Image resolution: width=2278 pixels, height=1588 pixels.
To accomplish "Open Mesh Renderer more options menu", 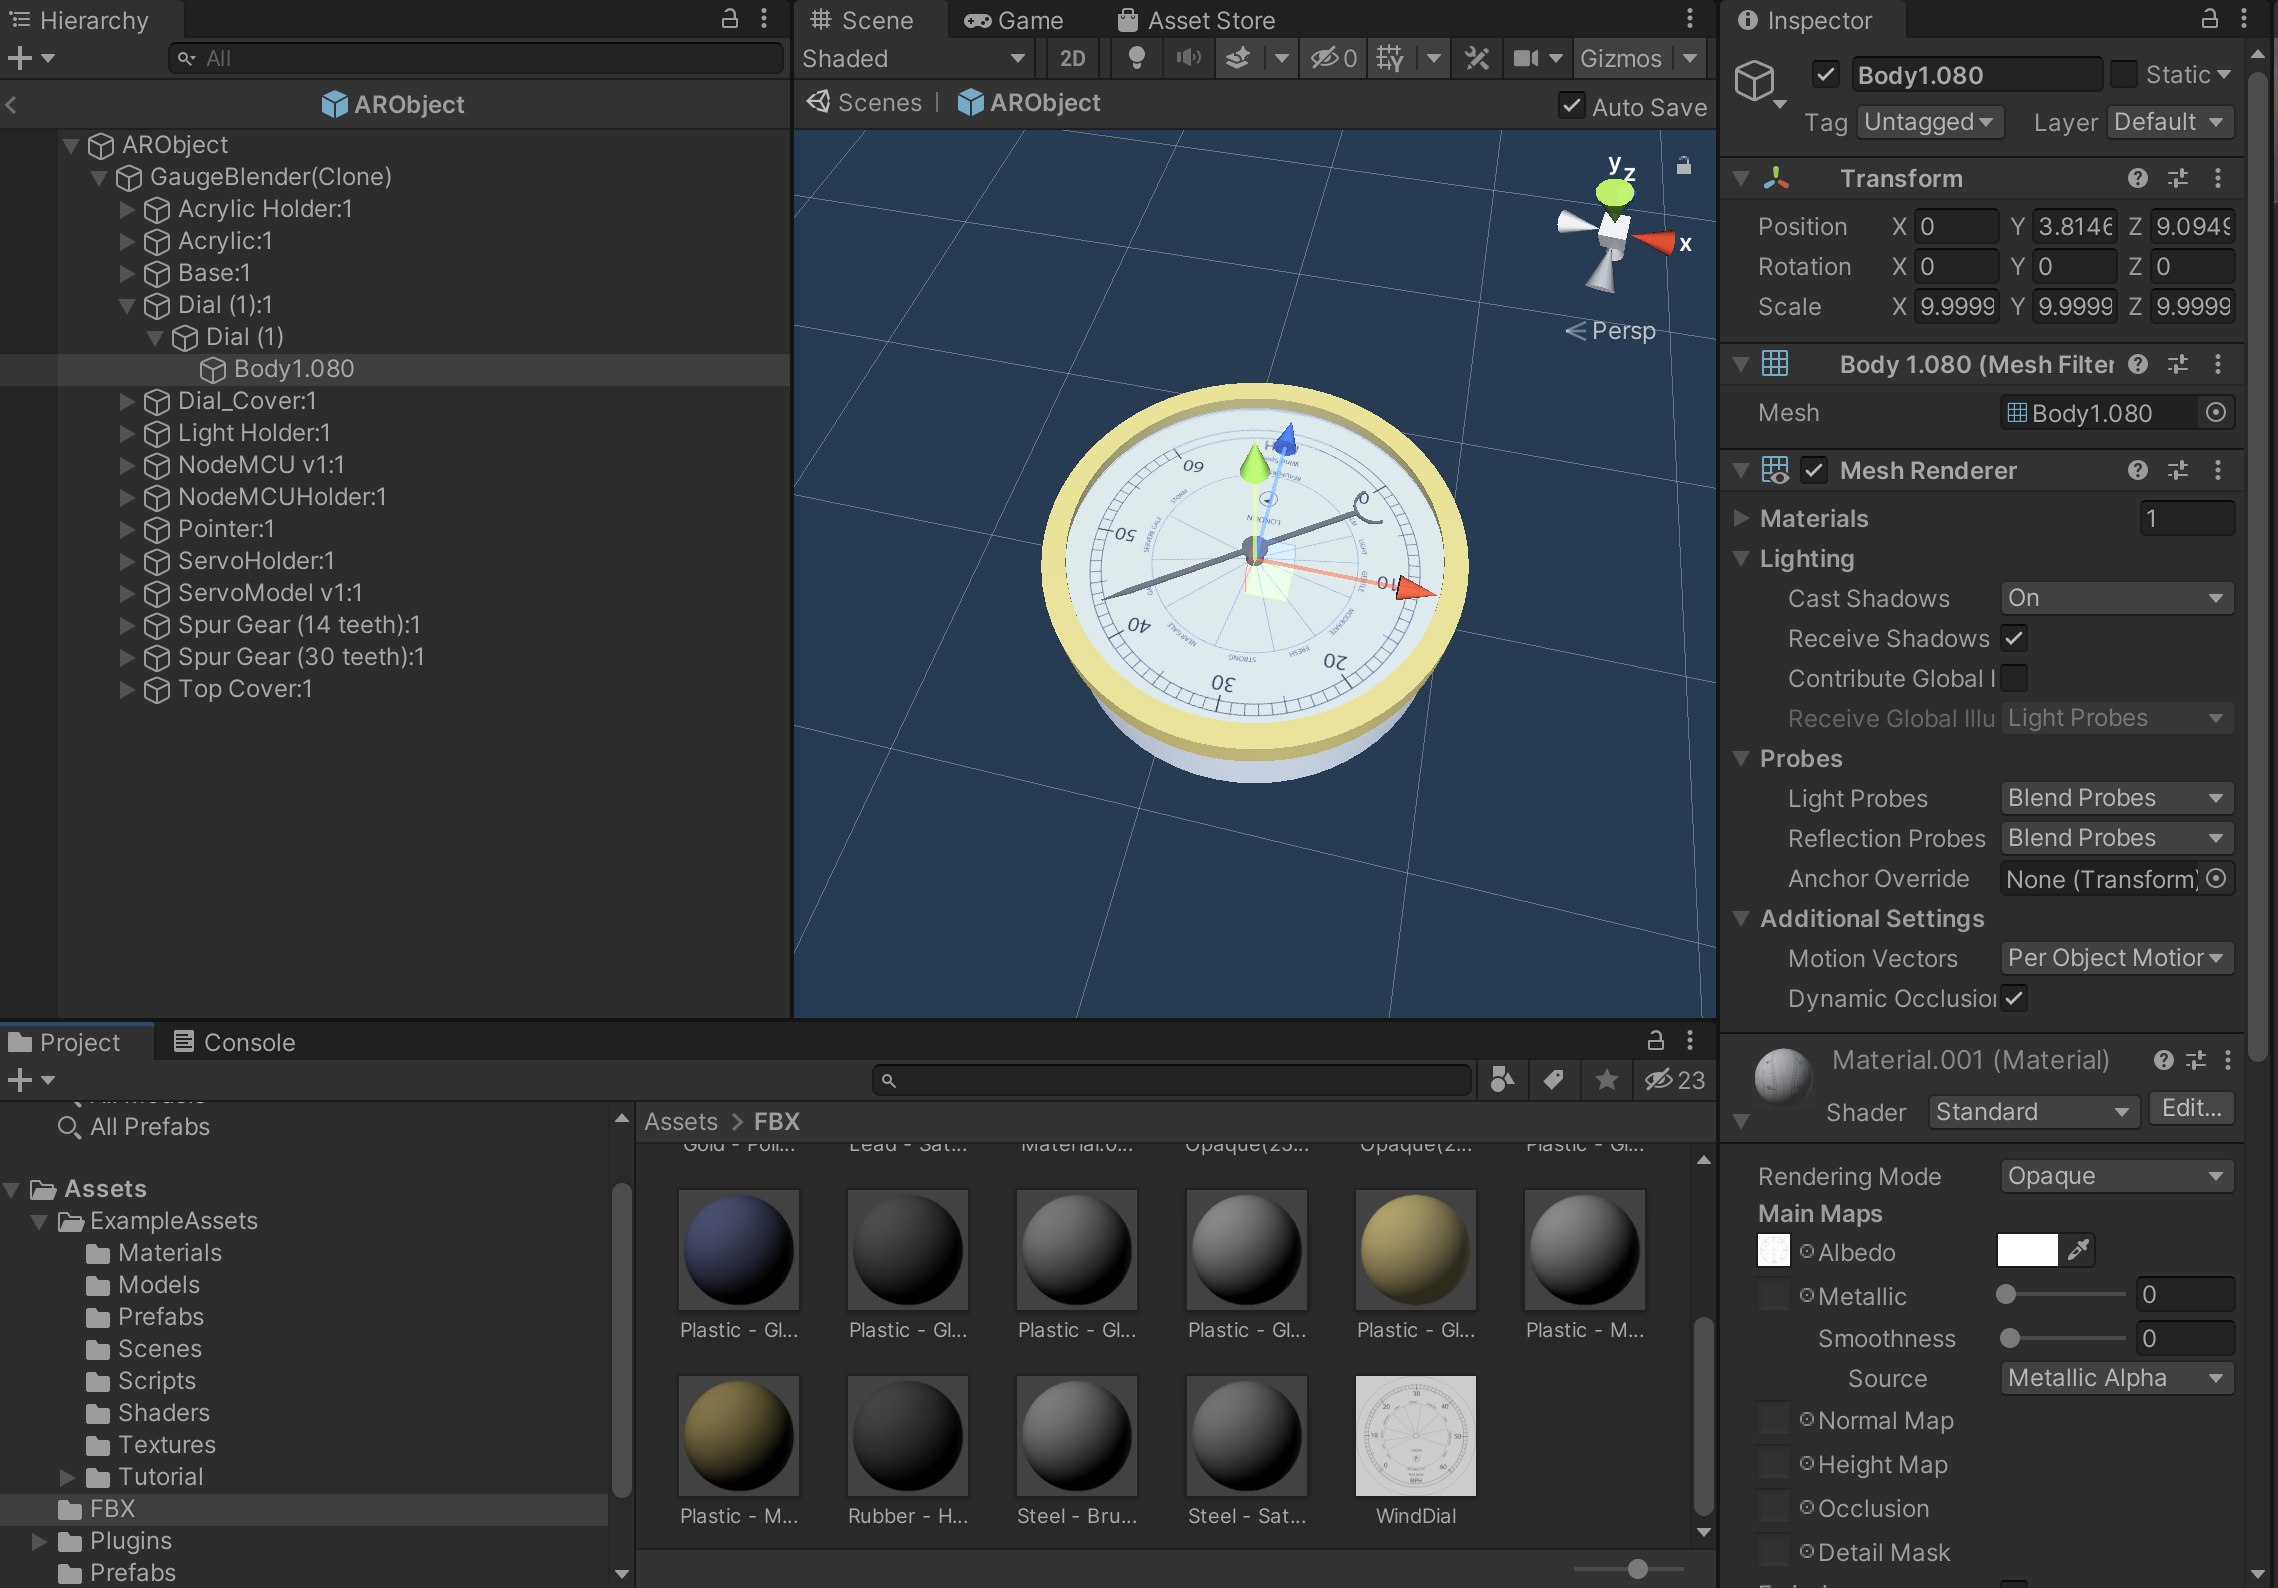I will [2218, 470].
